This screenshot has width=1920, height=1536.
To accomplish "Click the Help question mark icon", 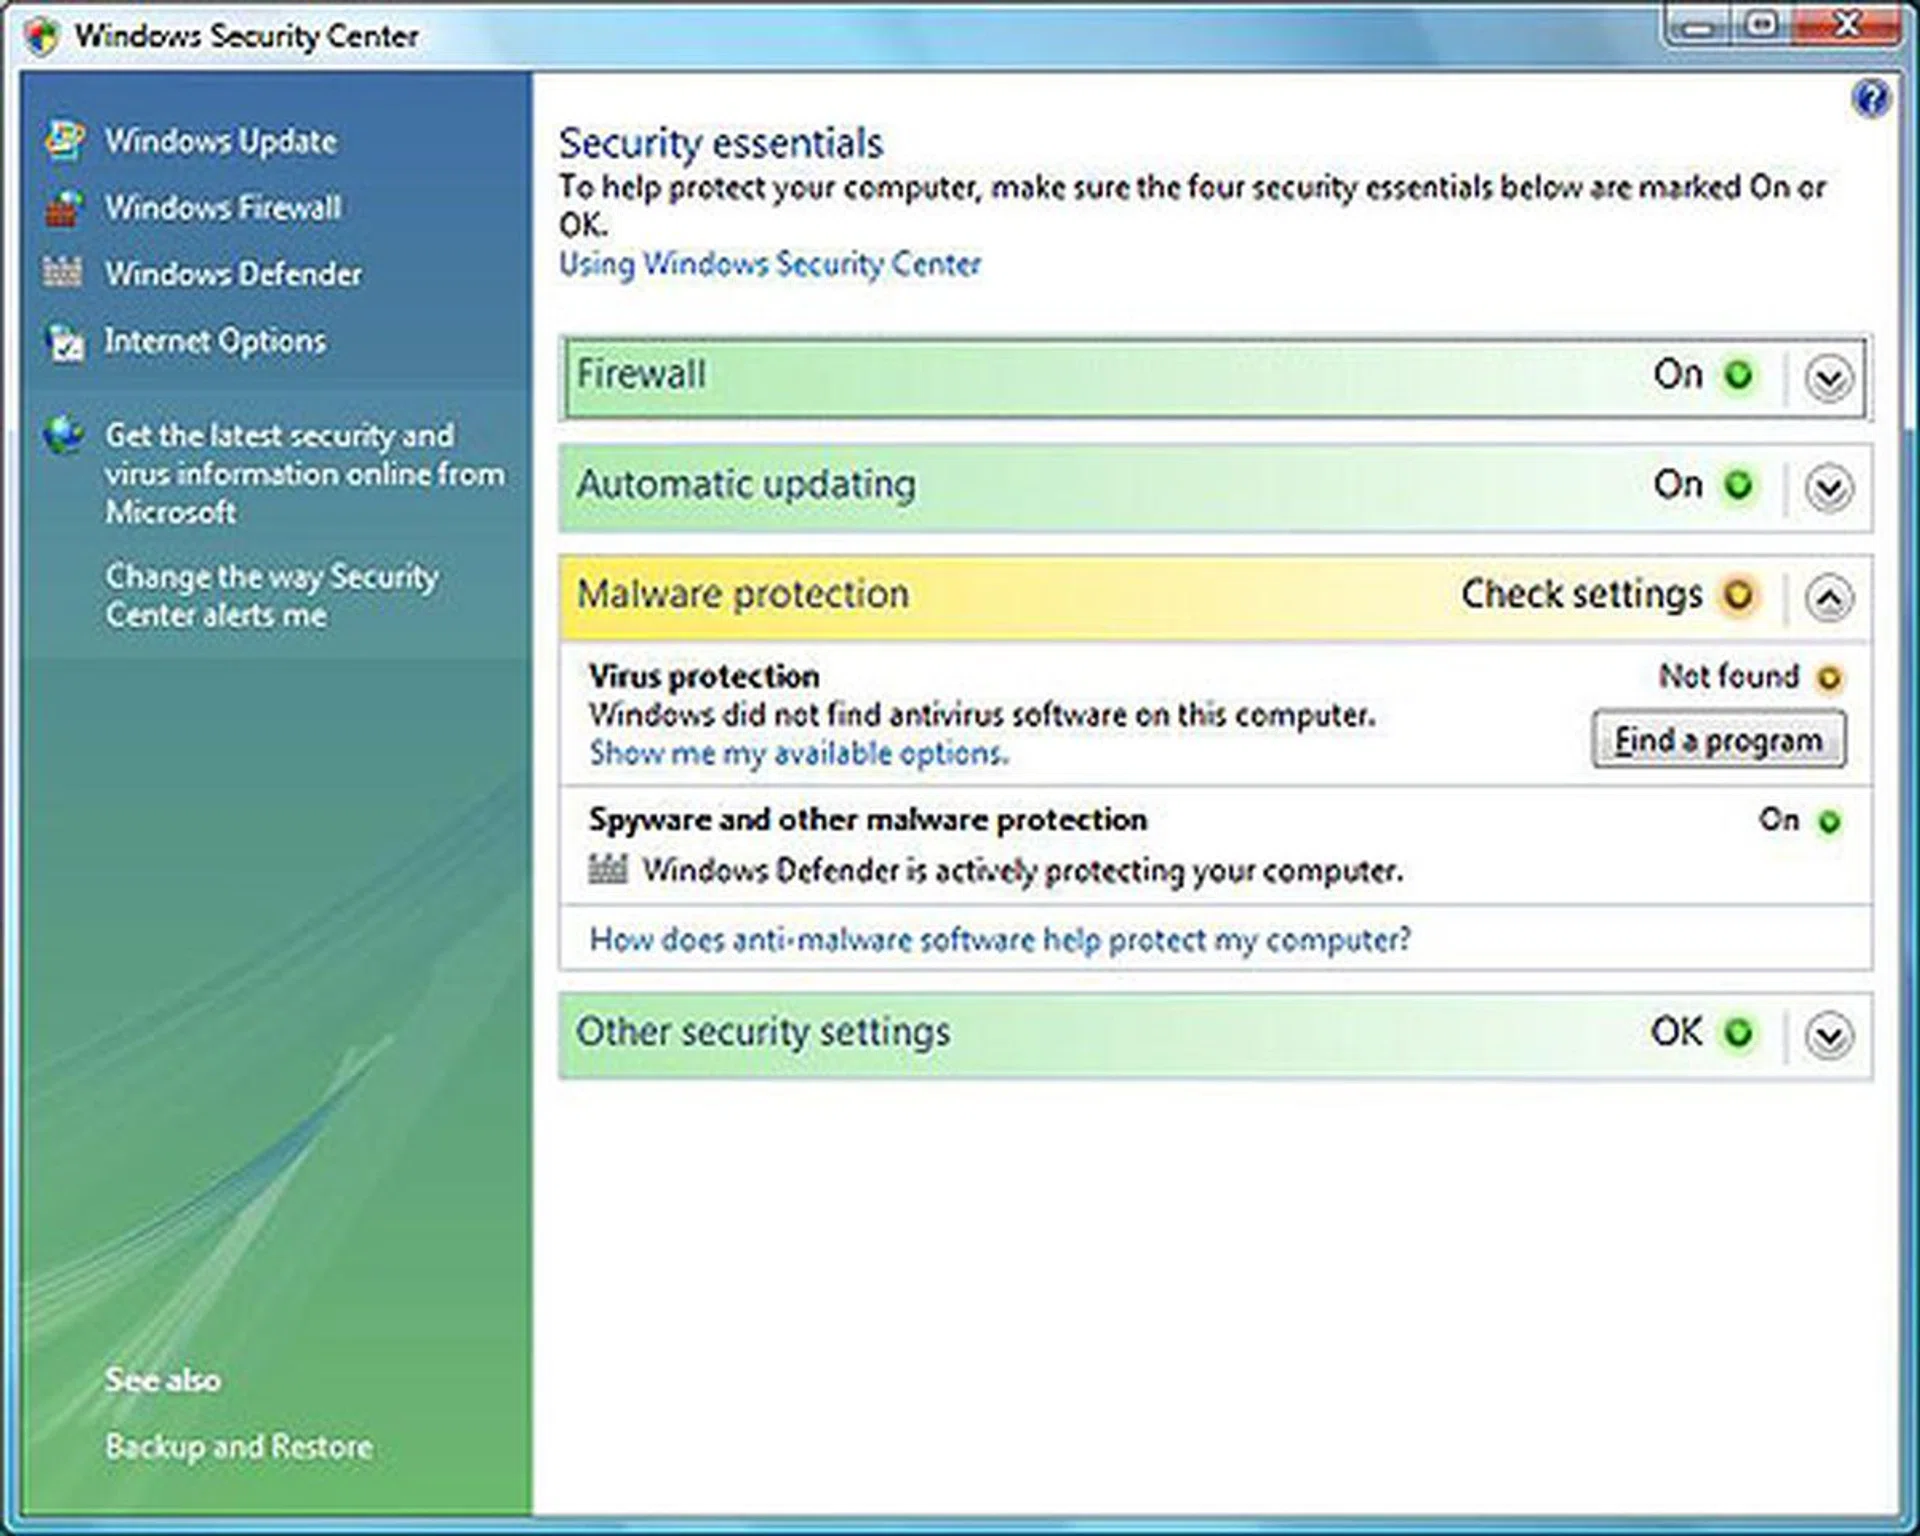I will [x=1871, y=97].
